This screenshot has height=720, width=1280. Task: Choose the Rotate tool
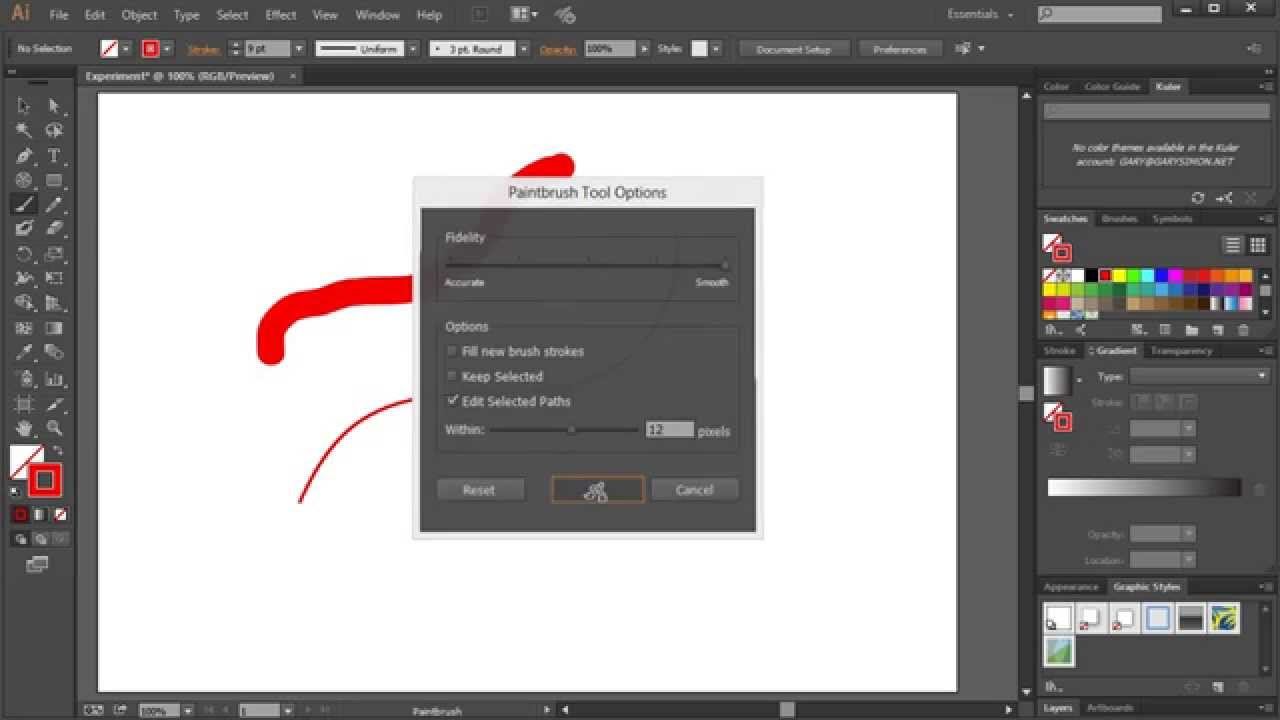pyautogui.click(x=24, y=254)
